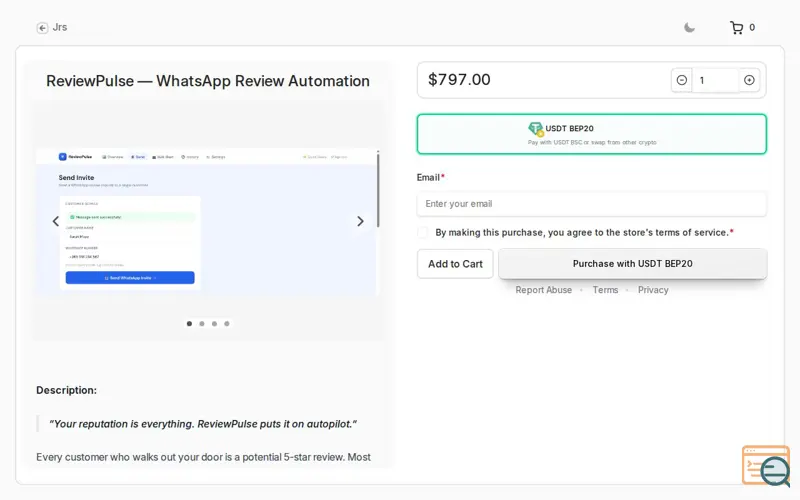Screen dimensions: 800x500
Task: Click the ReviewPulse product title
Action: [x=208, y=81]
